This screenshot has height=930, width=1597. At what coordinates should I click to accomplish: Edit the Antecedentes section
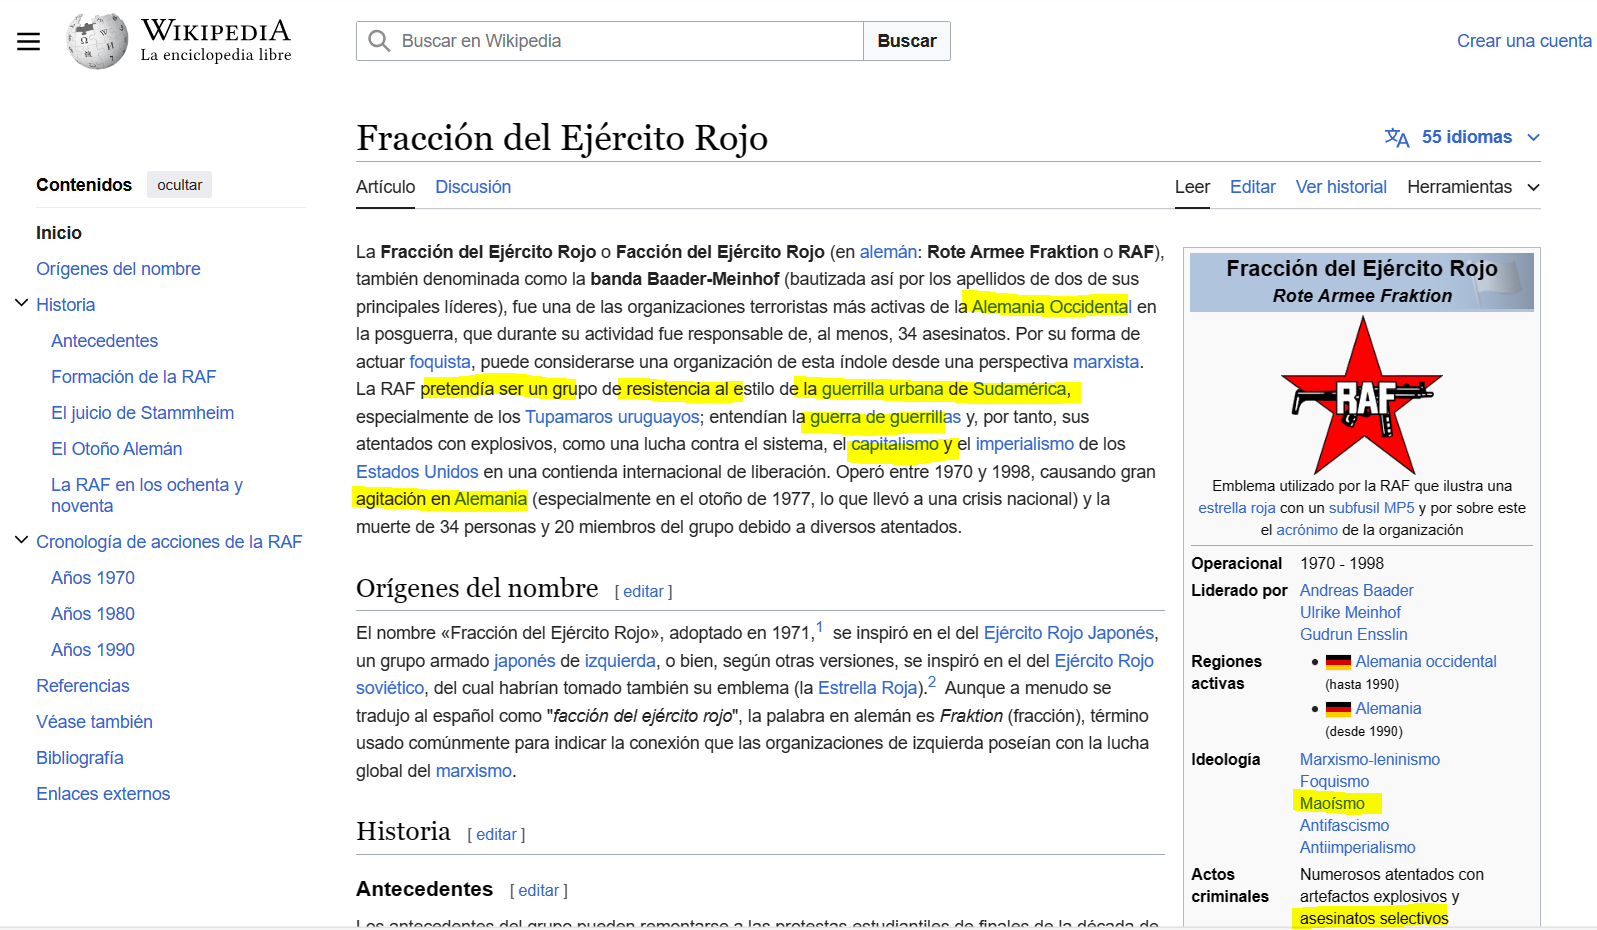(x=538, y=891)
